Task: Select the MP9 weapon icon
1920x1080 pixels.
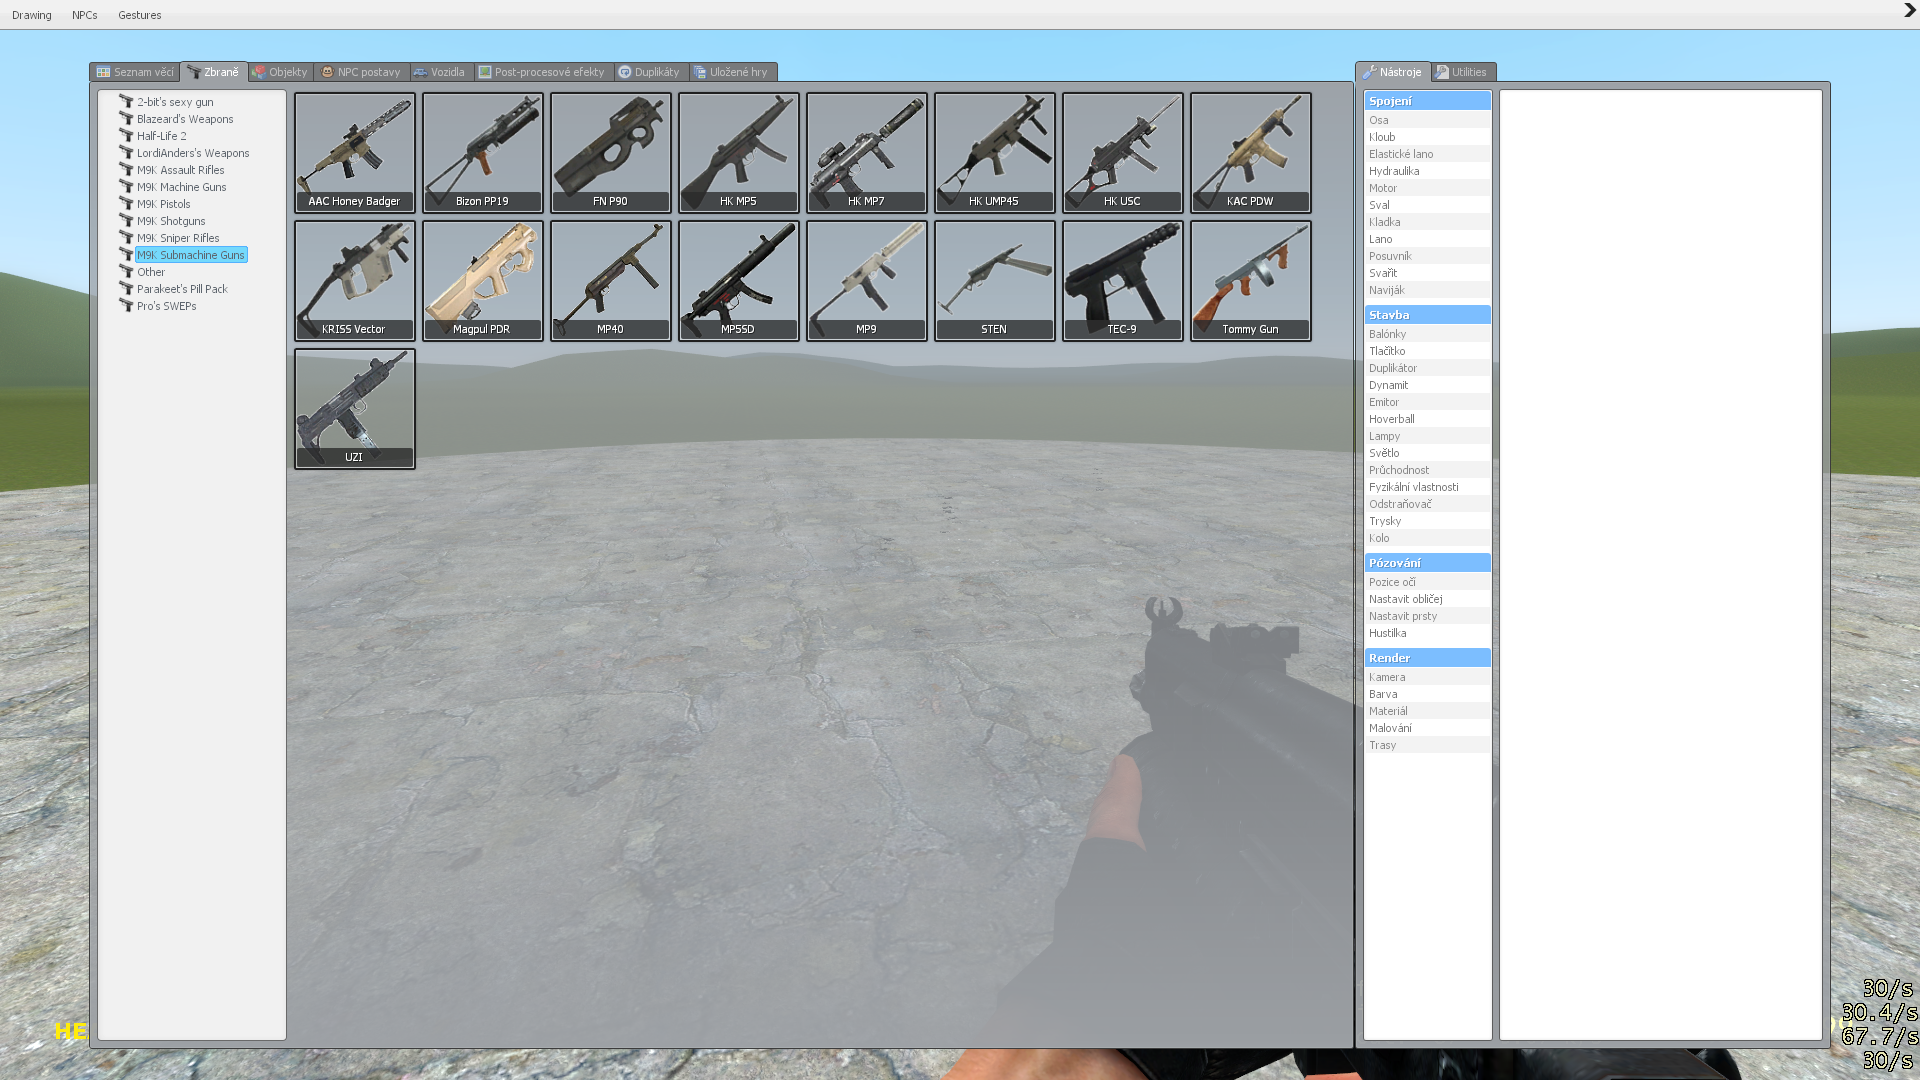Action: [x=867, y=280]
